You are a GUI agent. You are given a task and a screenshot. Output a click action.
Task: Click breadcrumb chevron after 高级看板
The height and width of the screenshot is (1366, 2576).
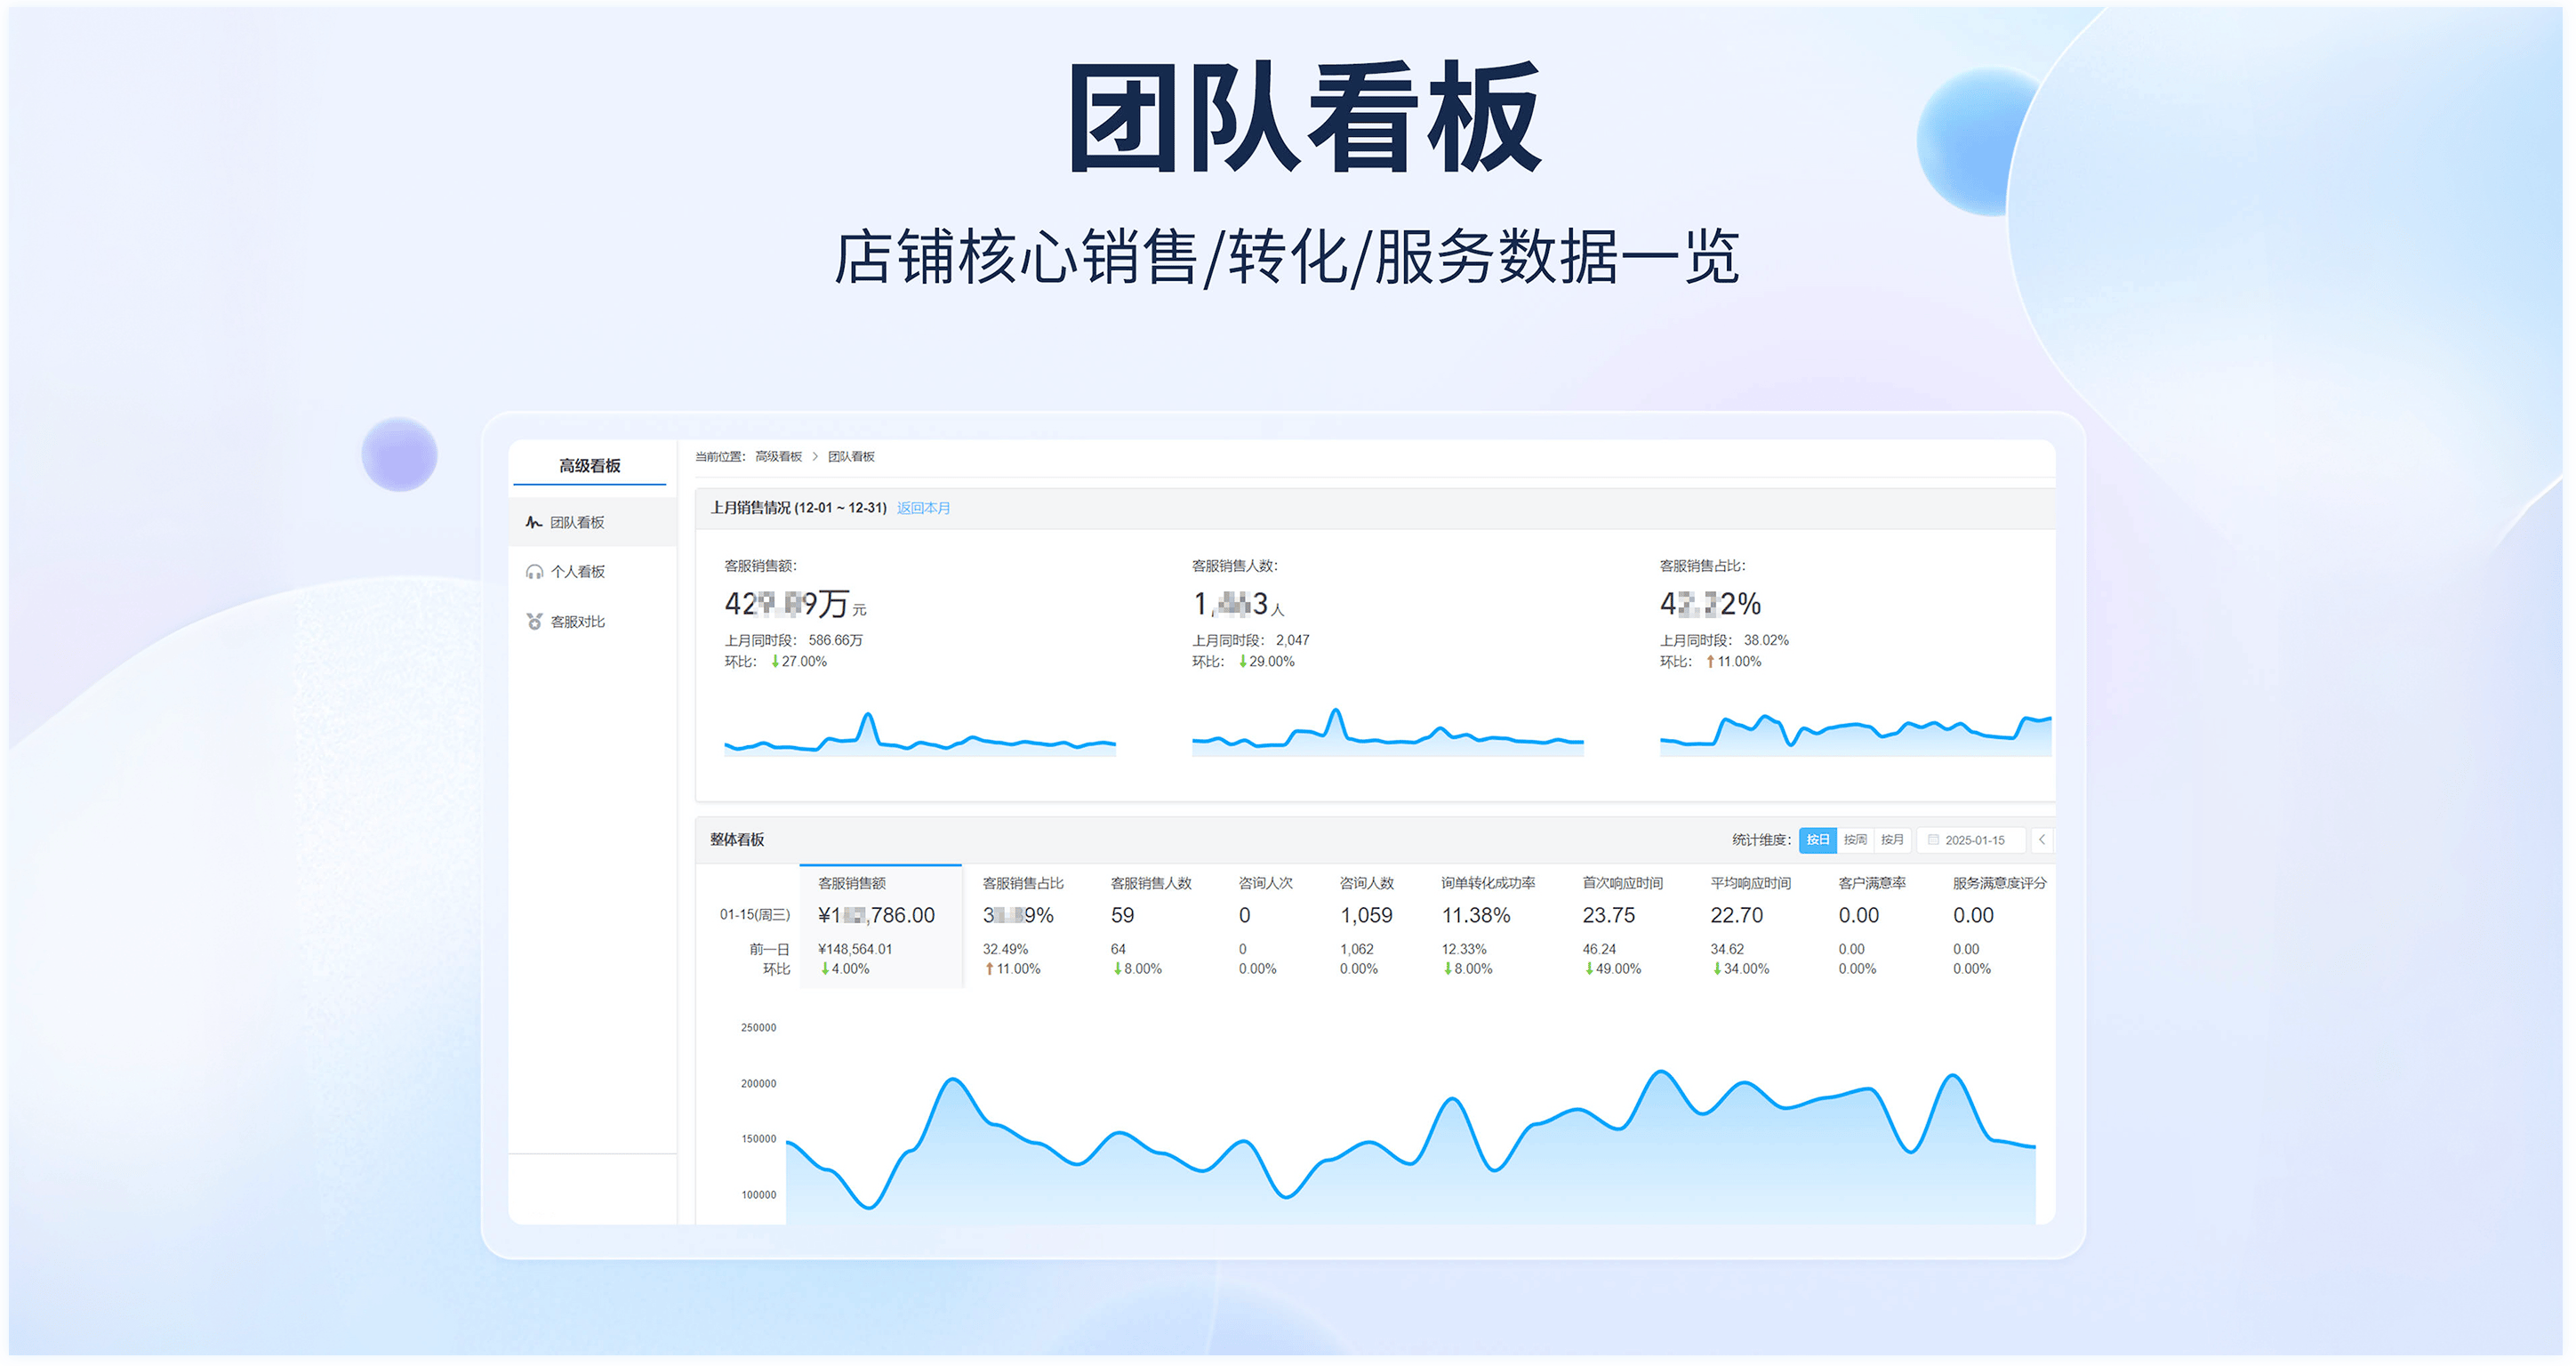[815, 457]
